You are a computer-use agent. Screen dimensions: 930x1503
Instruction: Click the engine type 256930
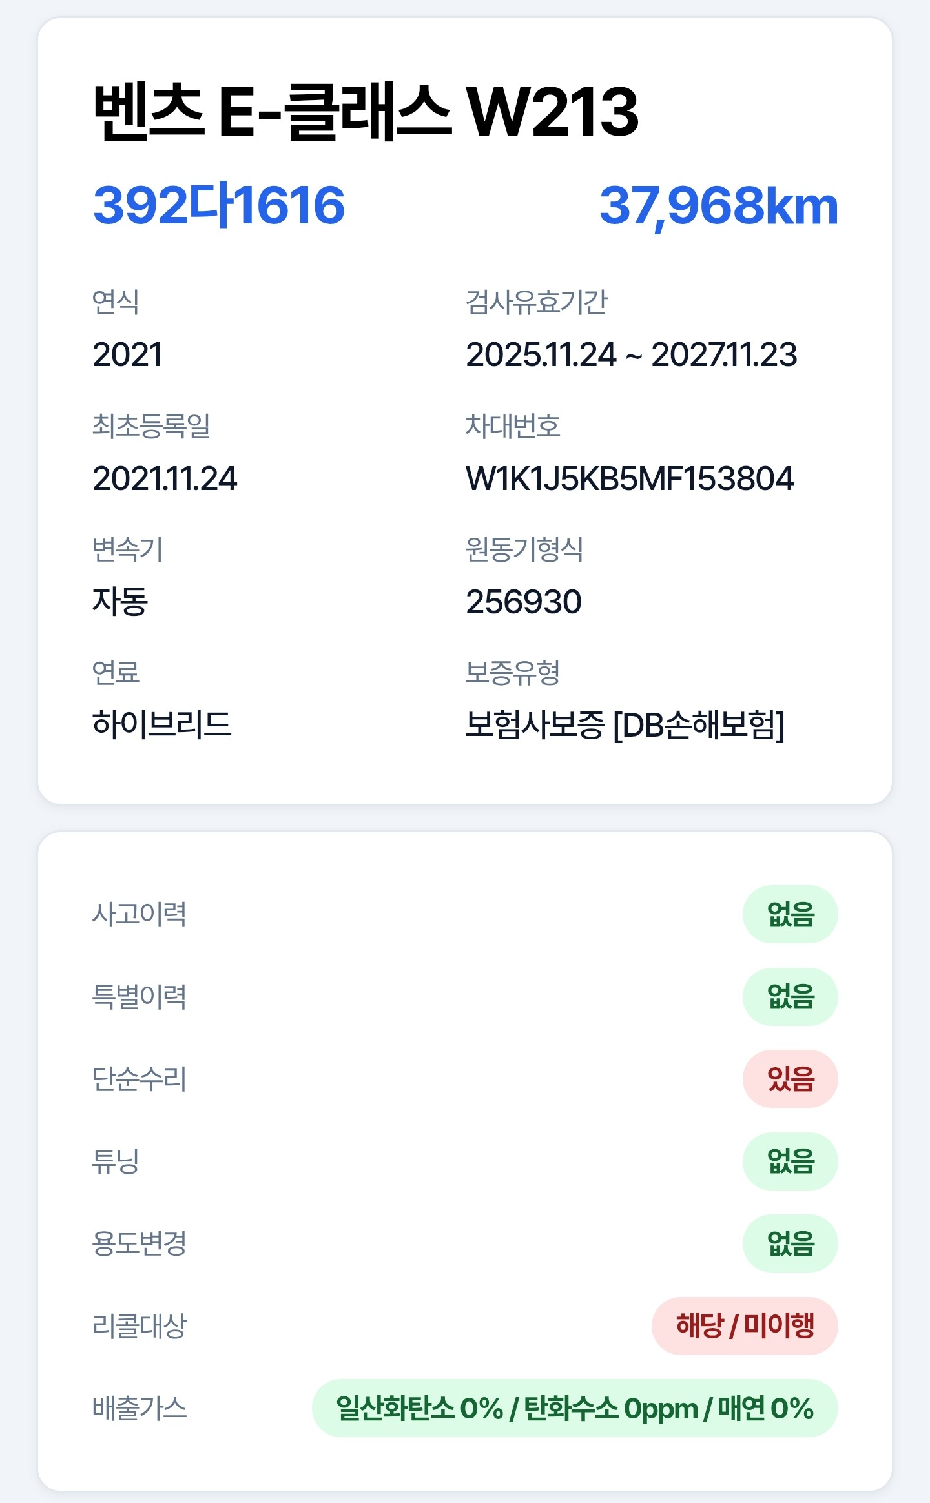coord(524,601)
